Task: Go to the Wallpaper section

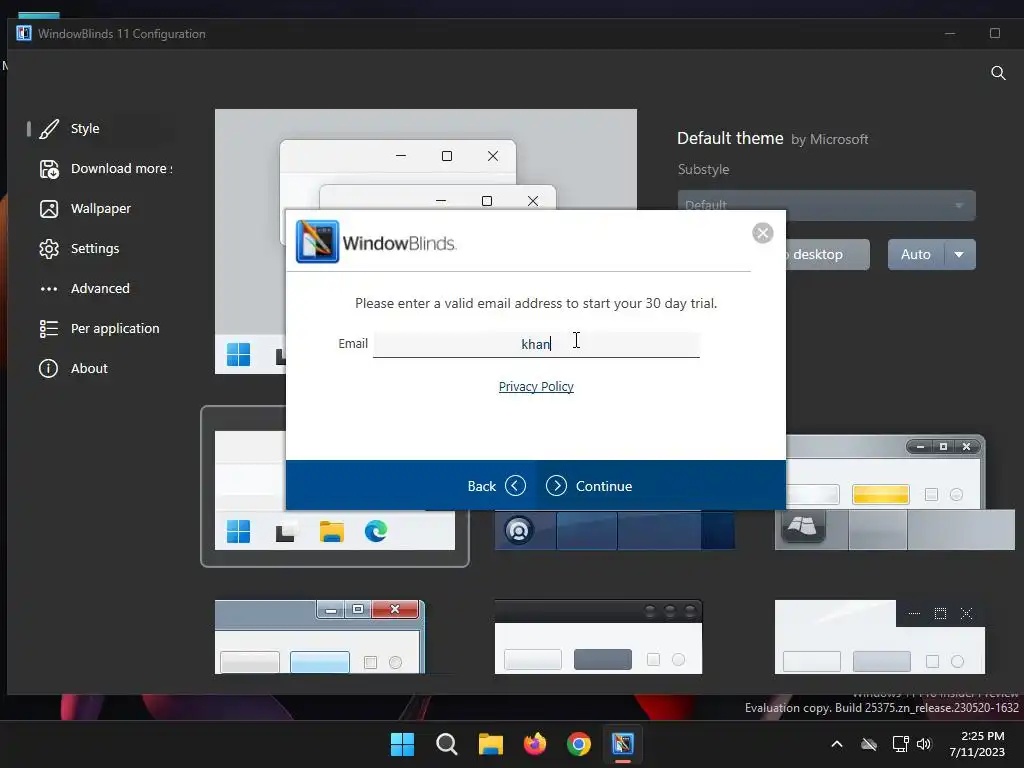Action: (x=99, y=208)
